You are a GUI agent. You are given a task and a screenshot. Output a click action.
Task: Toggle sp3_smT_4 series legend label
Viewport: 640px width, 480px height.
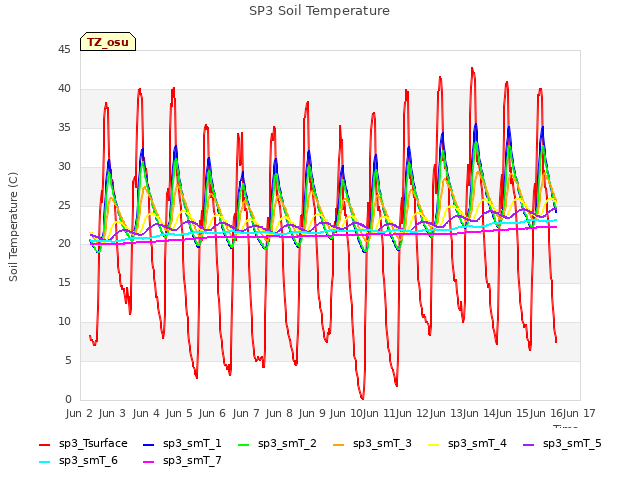click(x=477, y=444)
